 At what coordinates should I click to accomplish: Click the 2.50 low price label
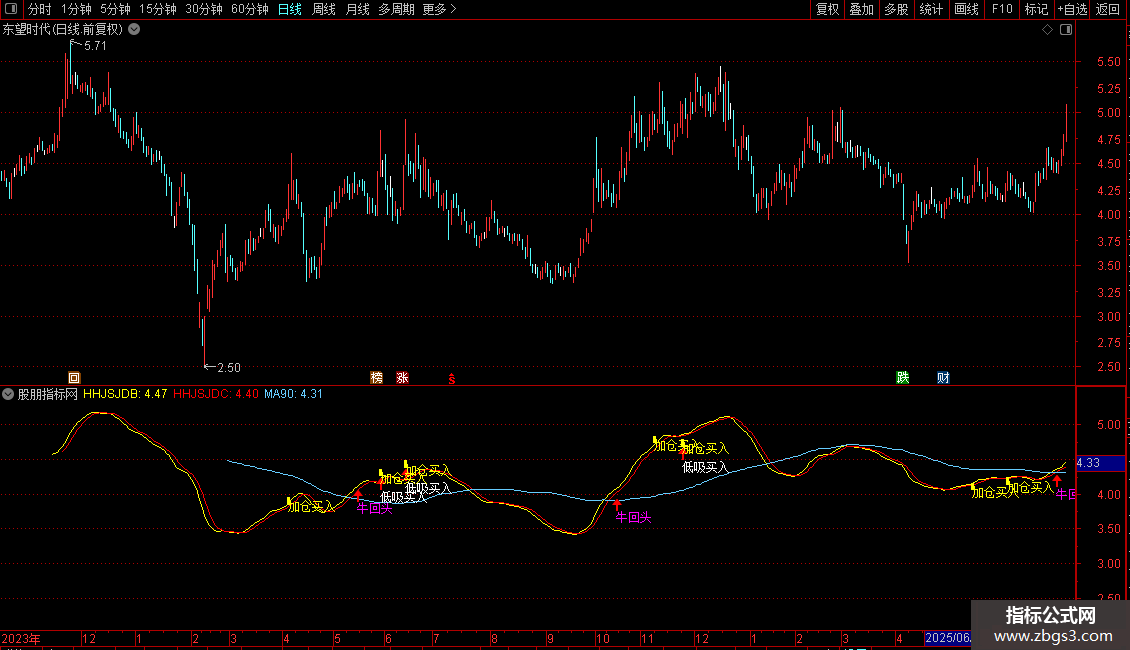click(228, 368)
